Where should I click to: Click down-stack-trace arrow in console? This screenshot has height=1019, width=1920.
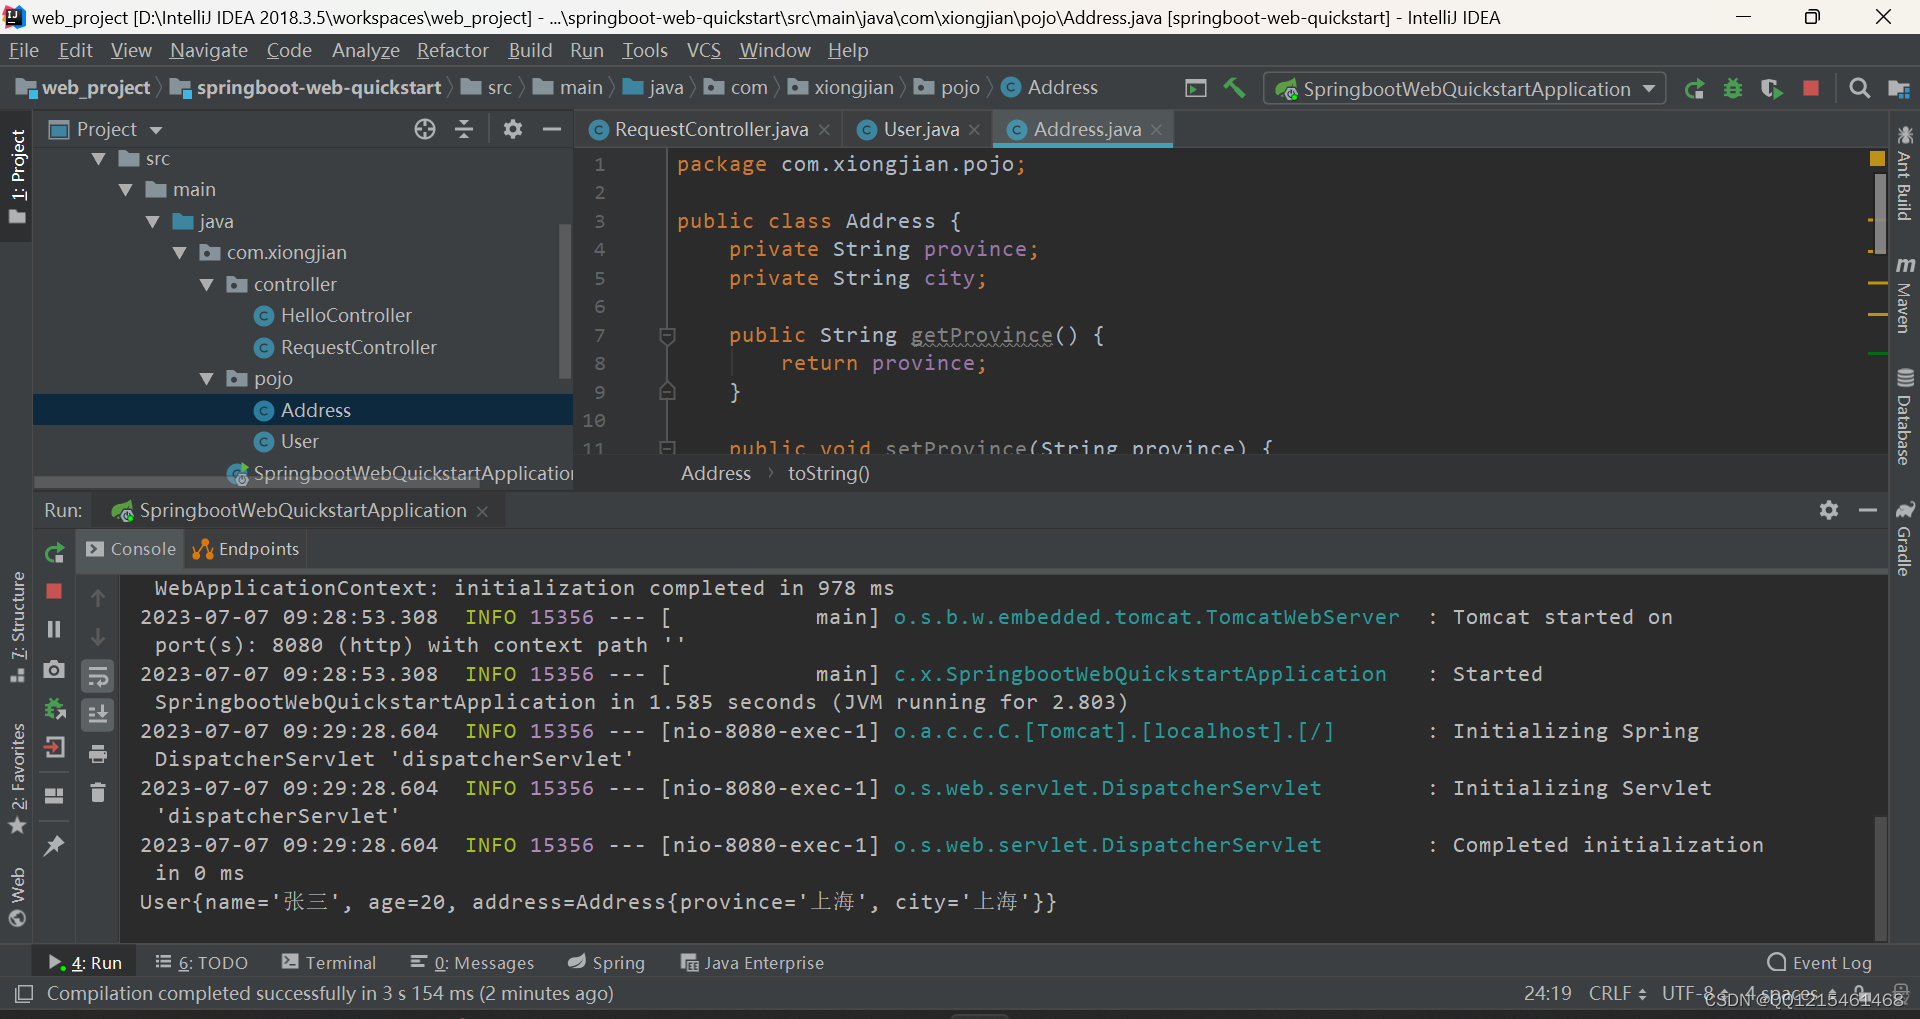coord(98,637)
